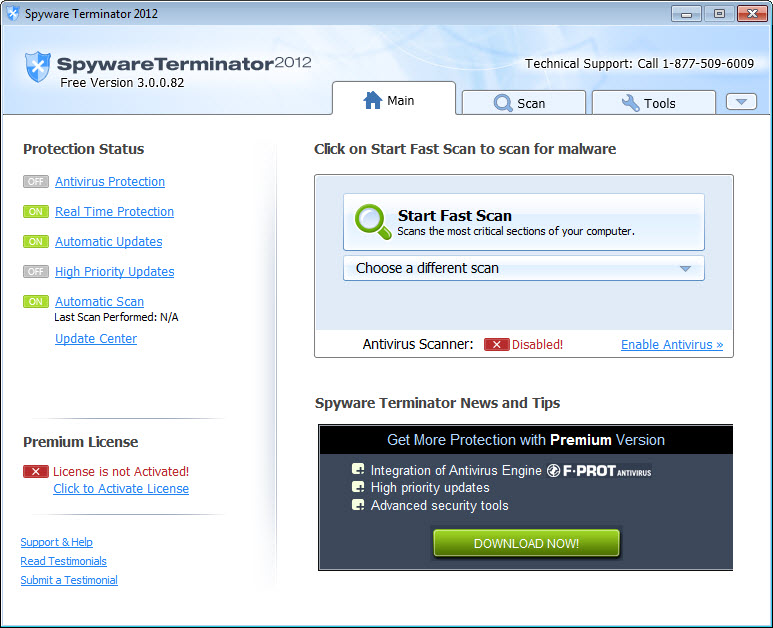The image size is (773, 628).
Task: Open the Antivirus Protection link
Action: click(110, 181)
